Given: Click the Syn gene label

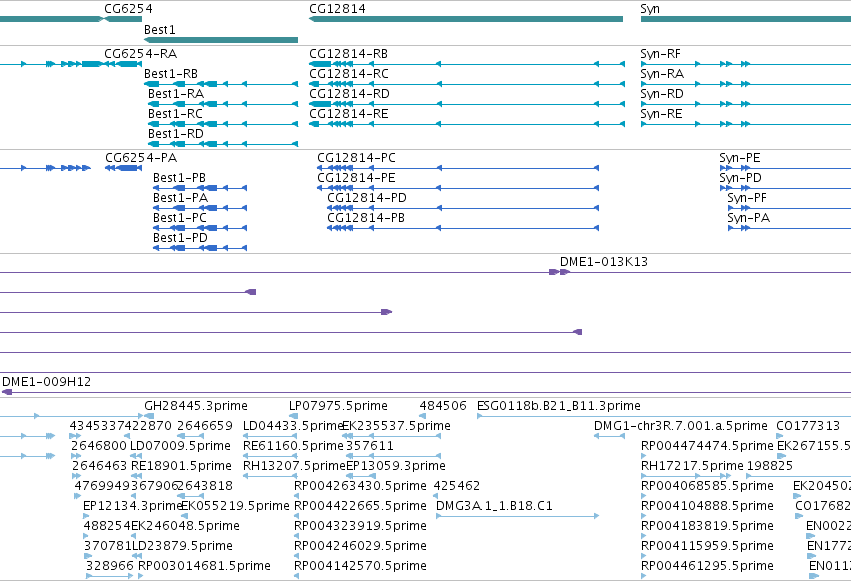Looking at the screenshot, I should (650, 9).
